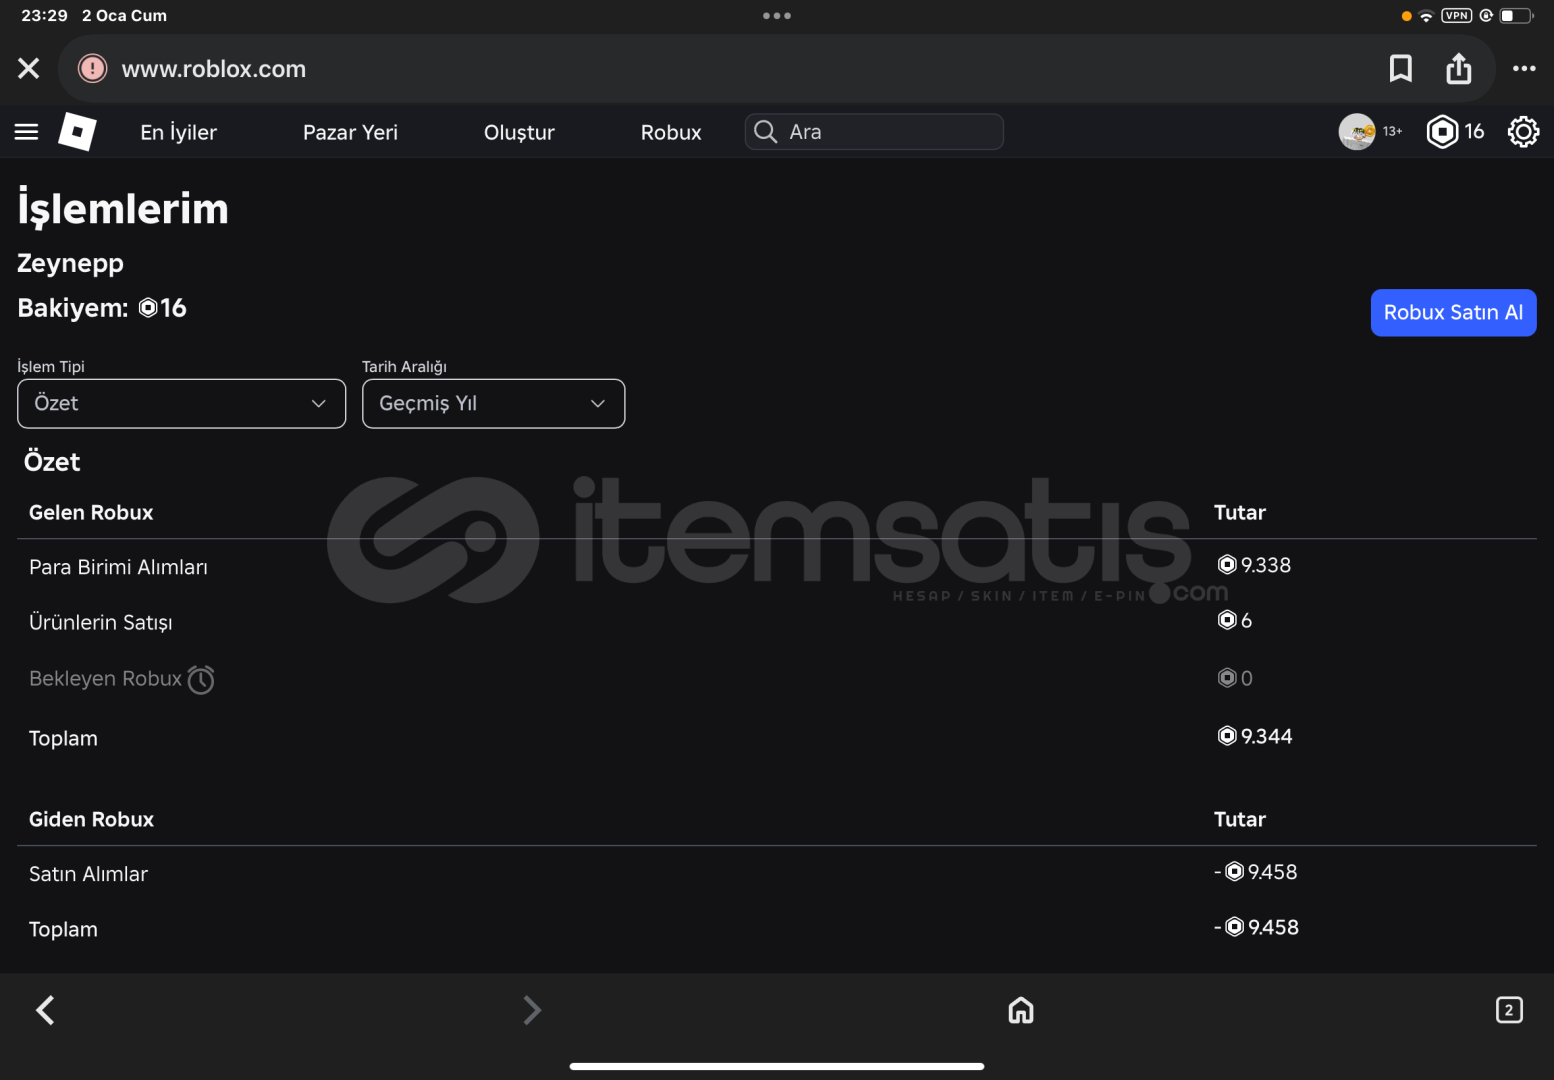Image resolution: width=1554 pixels, height=1080 pixels.
Task: Tap the Bekleyen Robux clock icon
Action: point(201,680)
